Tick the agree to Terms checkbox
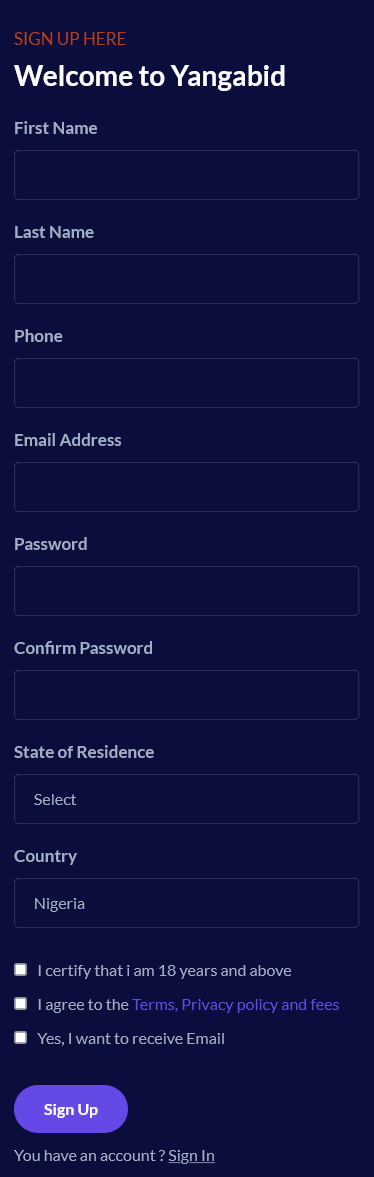The image size is (374, 1177). coord(21,1004)
